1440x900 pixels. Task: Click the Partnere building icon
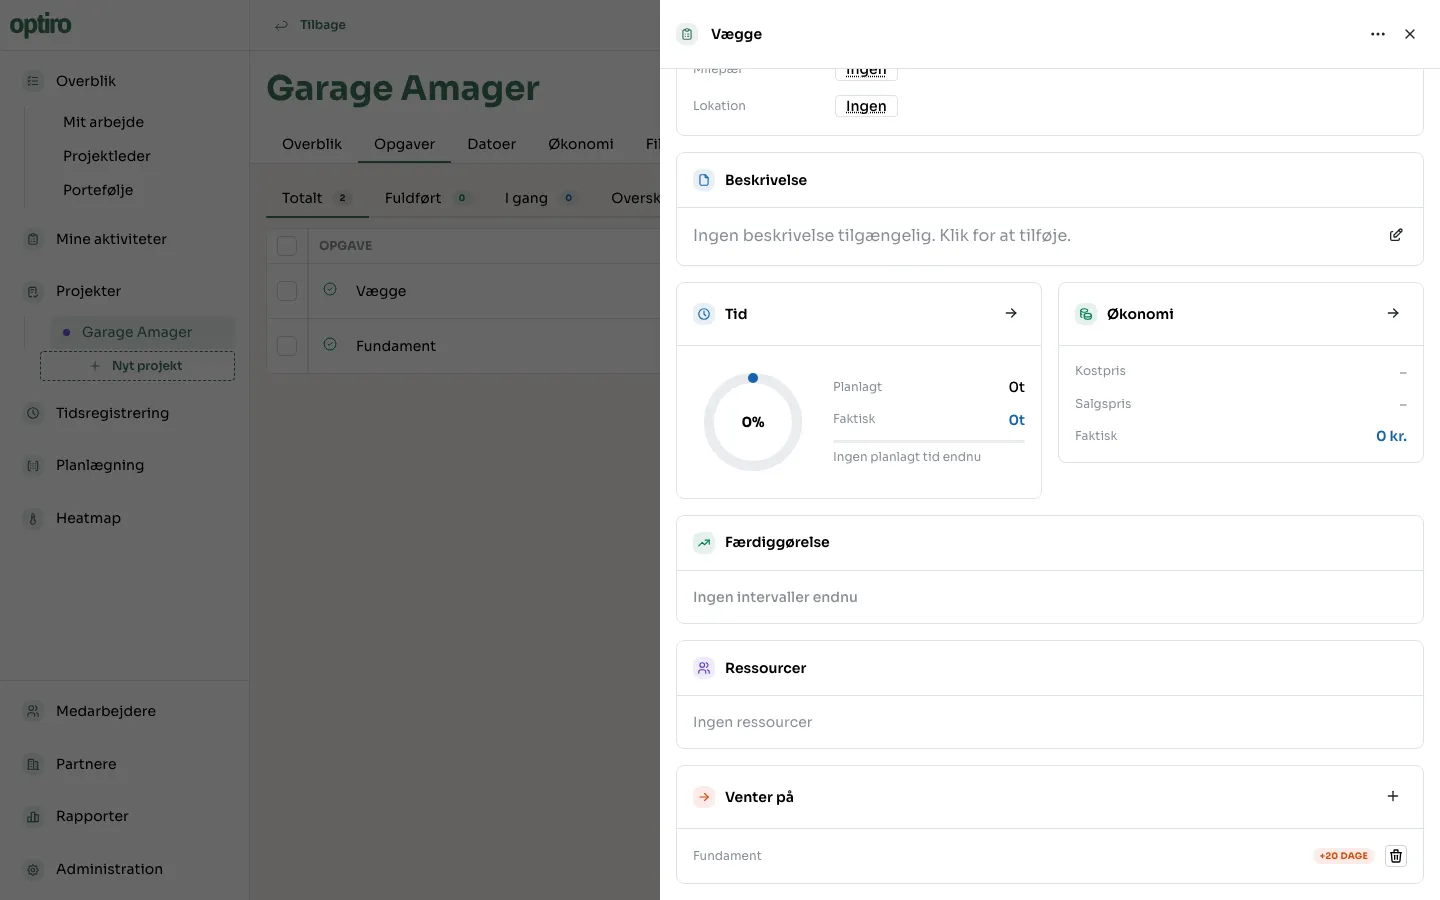[33, 764]
